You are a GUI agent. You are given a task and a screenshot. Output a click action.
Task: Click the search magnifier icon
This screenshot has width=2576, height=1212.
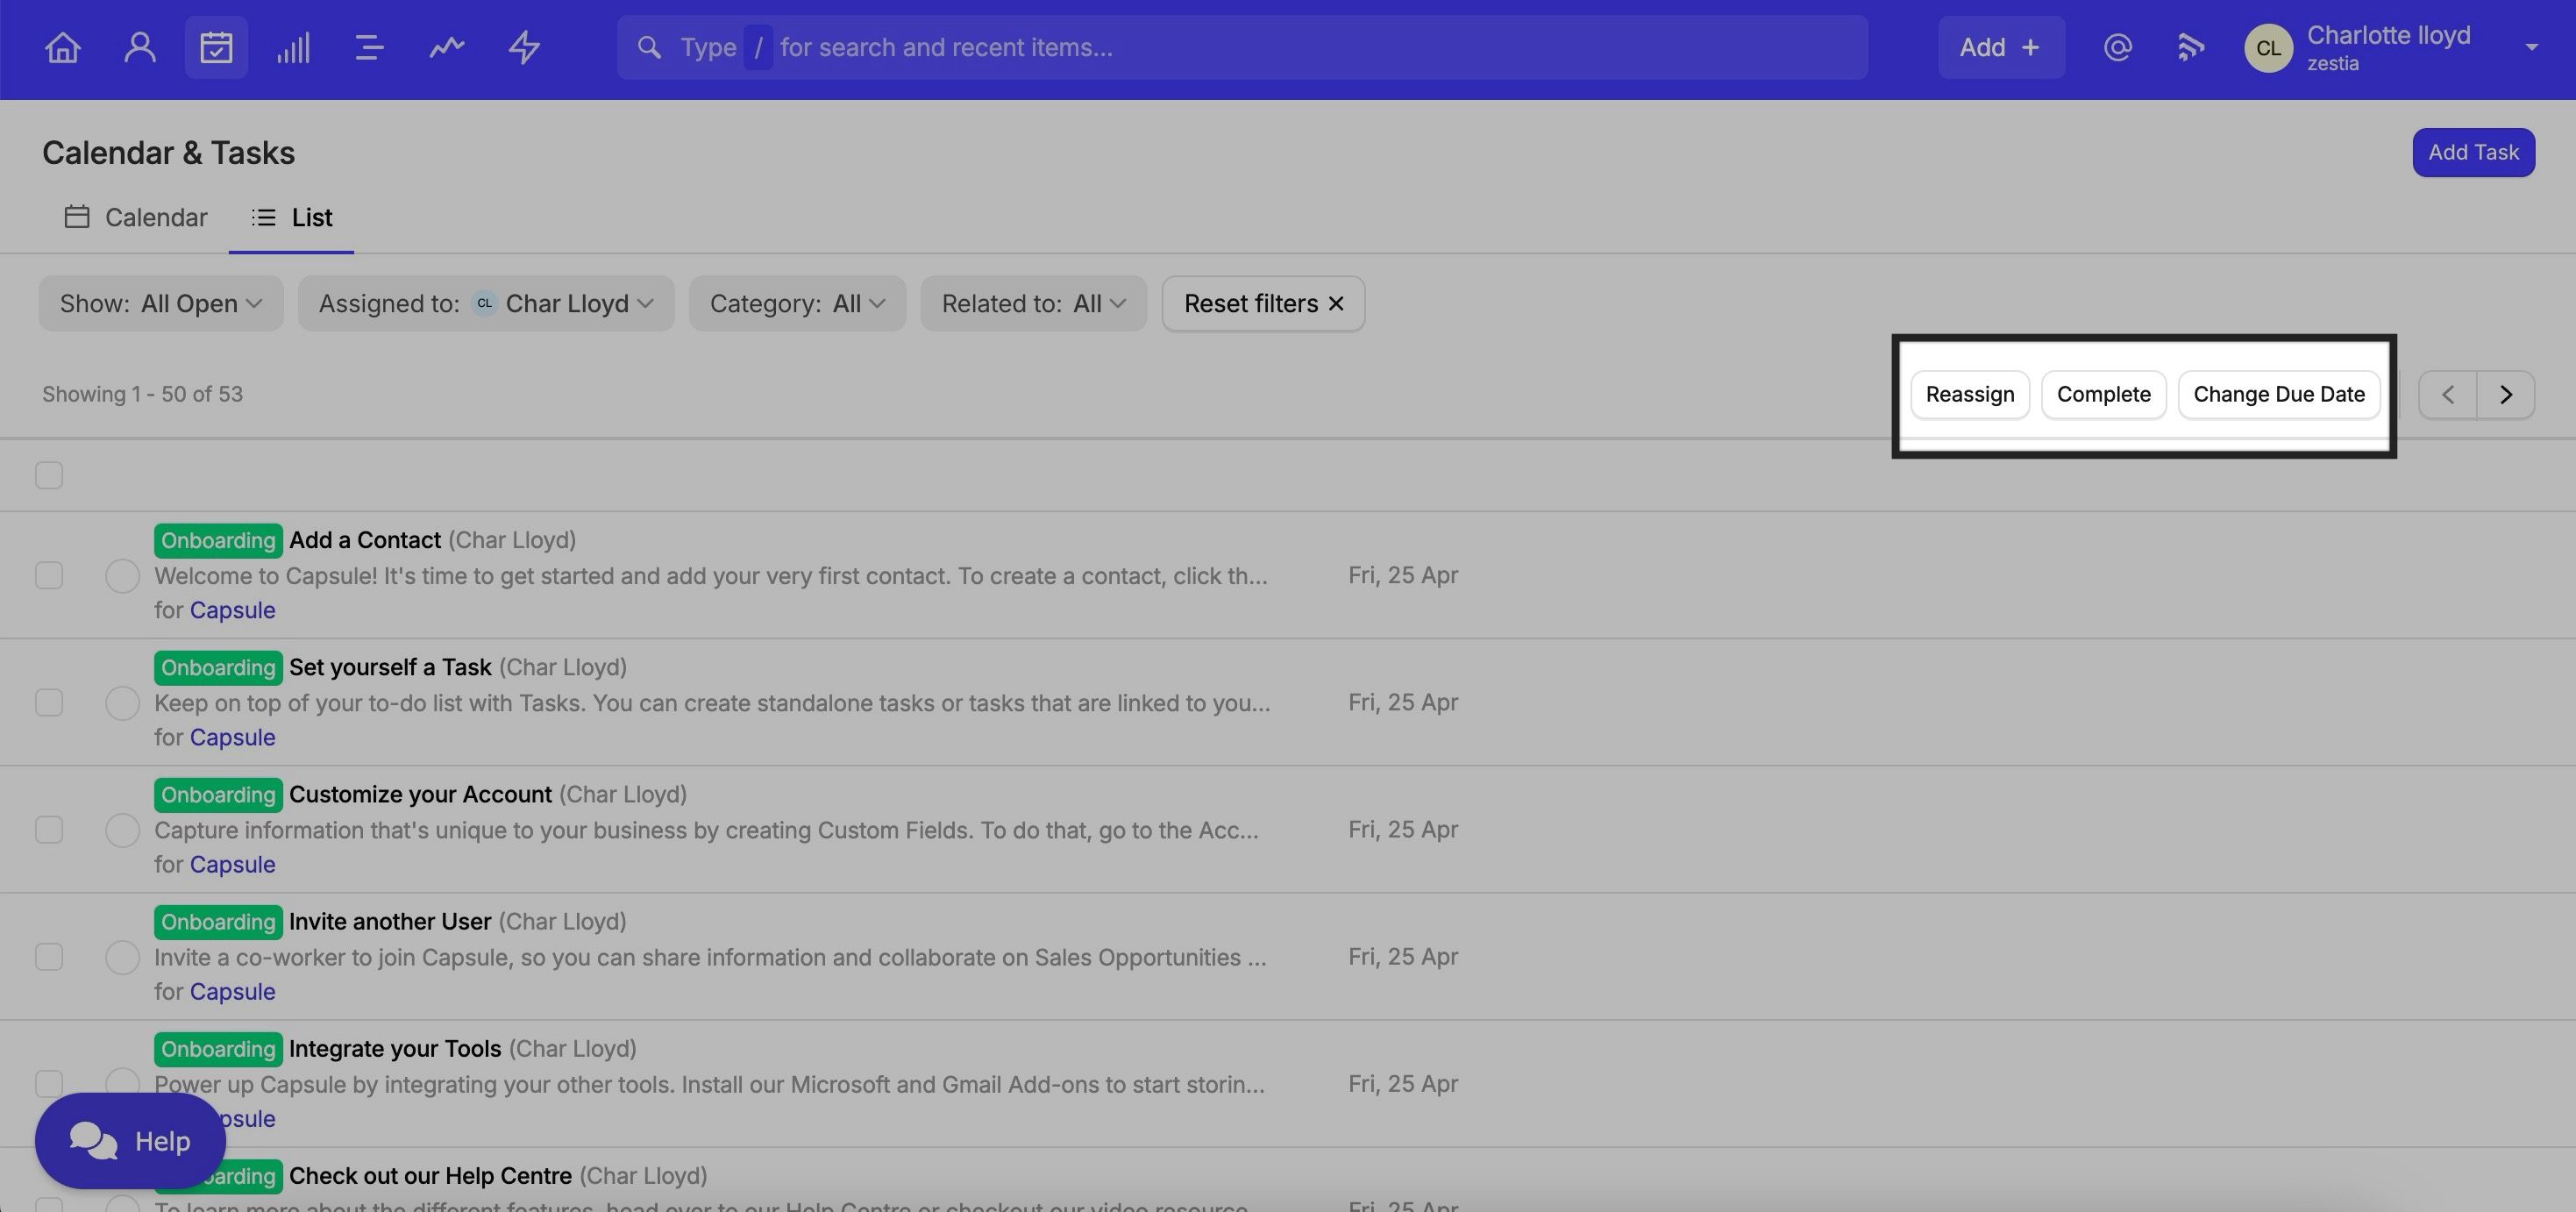pyautogui.click(x=649, y=48)
